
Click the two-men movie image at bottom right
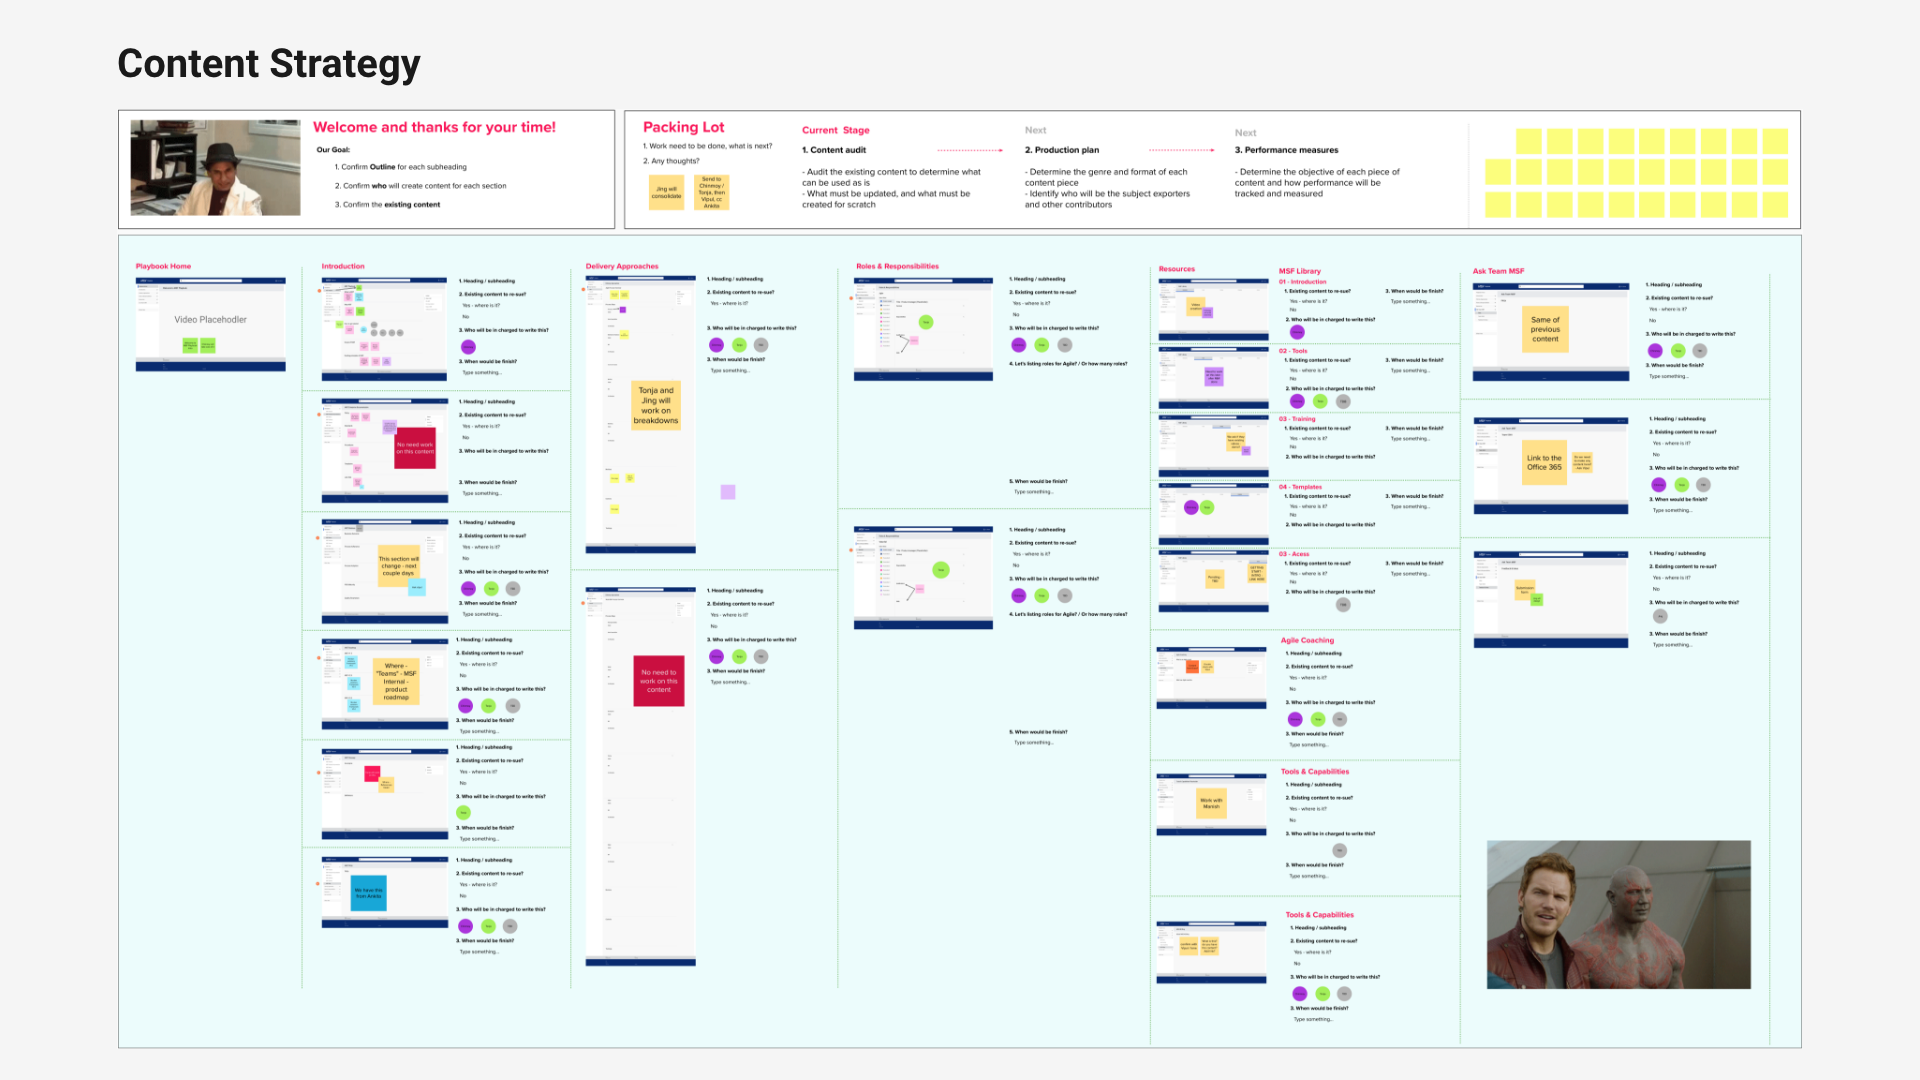point(1618,914)
